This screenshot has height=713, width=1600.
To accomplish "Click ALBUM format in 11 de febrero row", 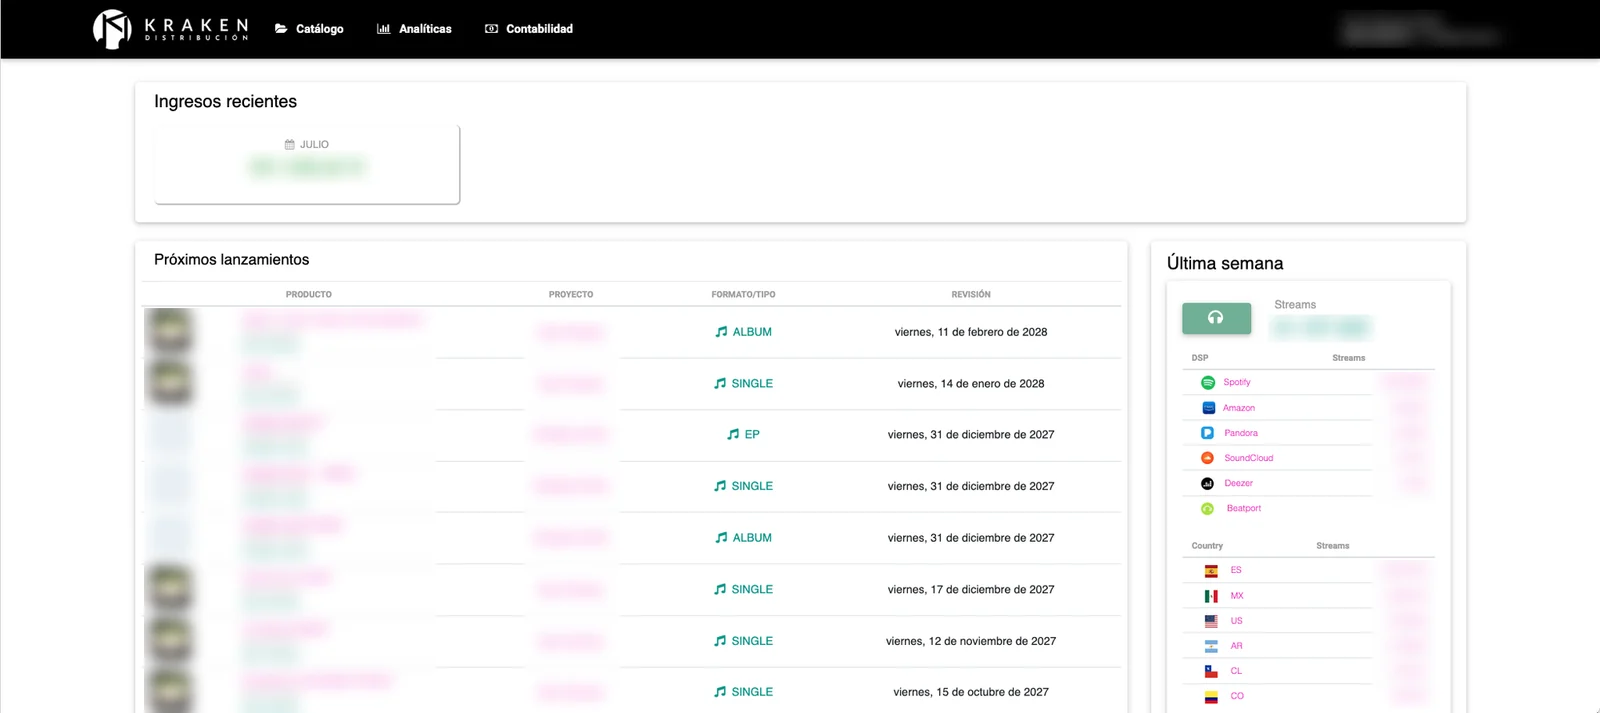I will [x=752, y=332].
